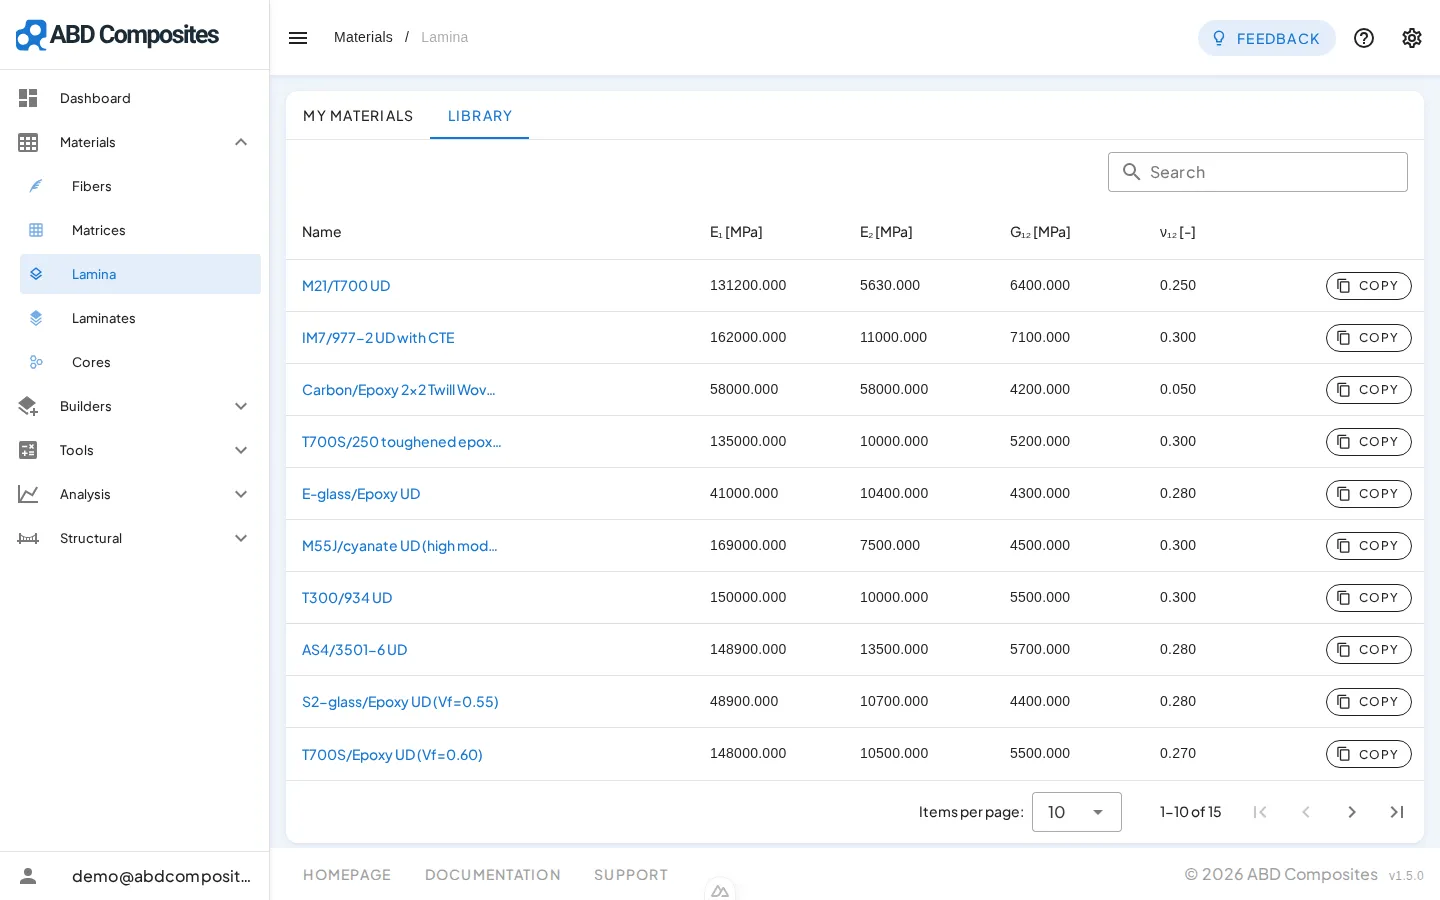Viewport: 1440px width, 900px height.
Task: Expand the Structural sidebar section
Action: coord(241,538)
